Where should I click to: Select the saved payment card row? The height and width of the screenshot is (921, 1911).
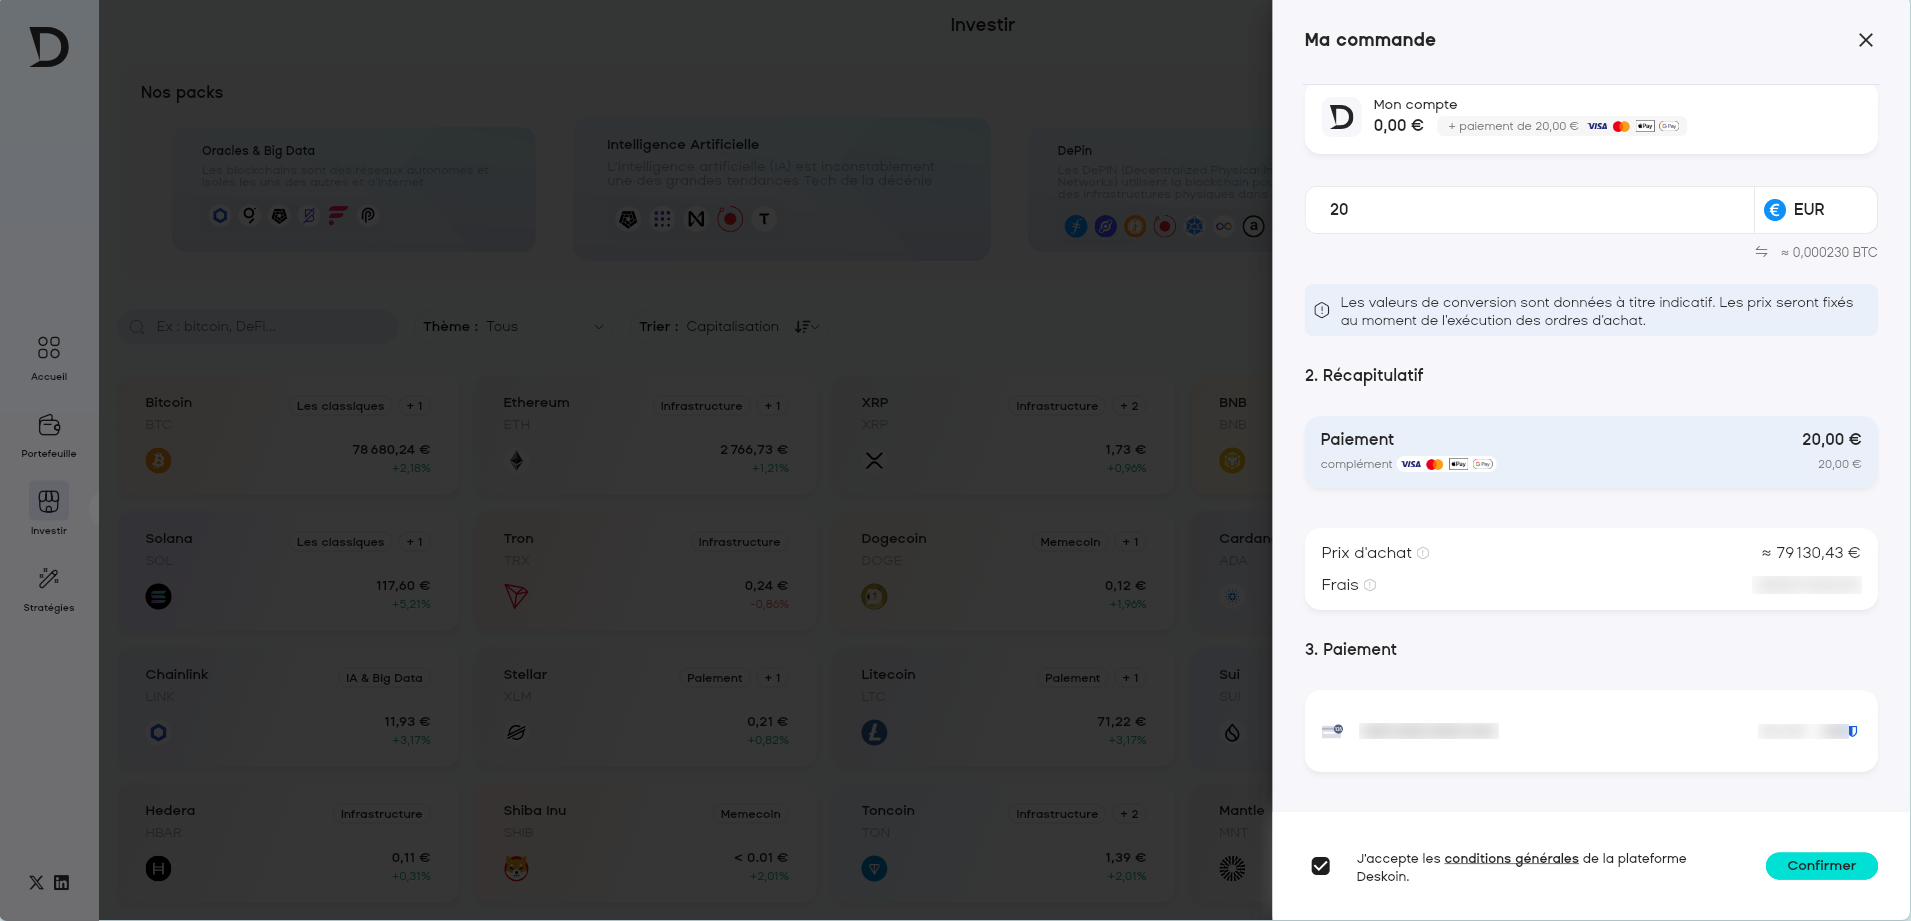[1590, 731]
